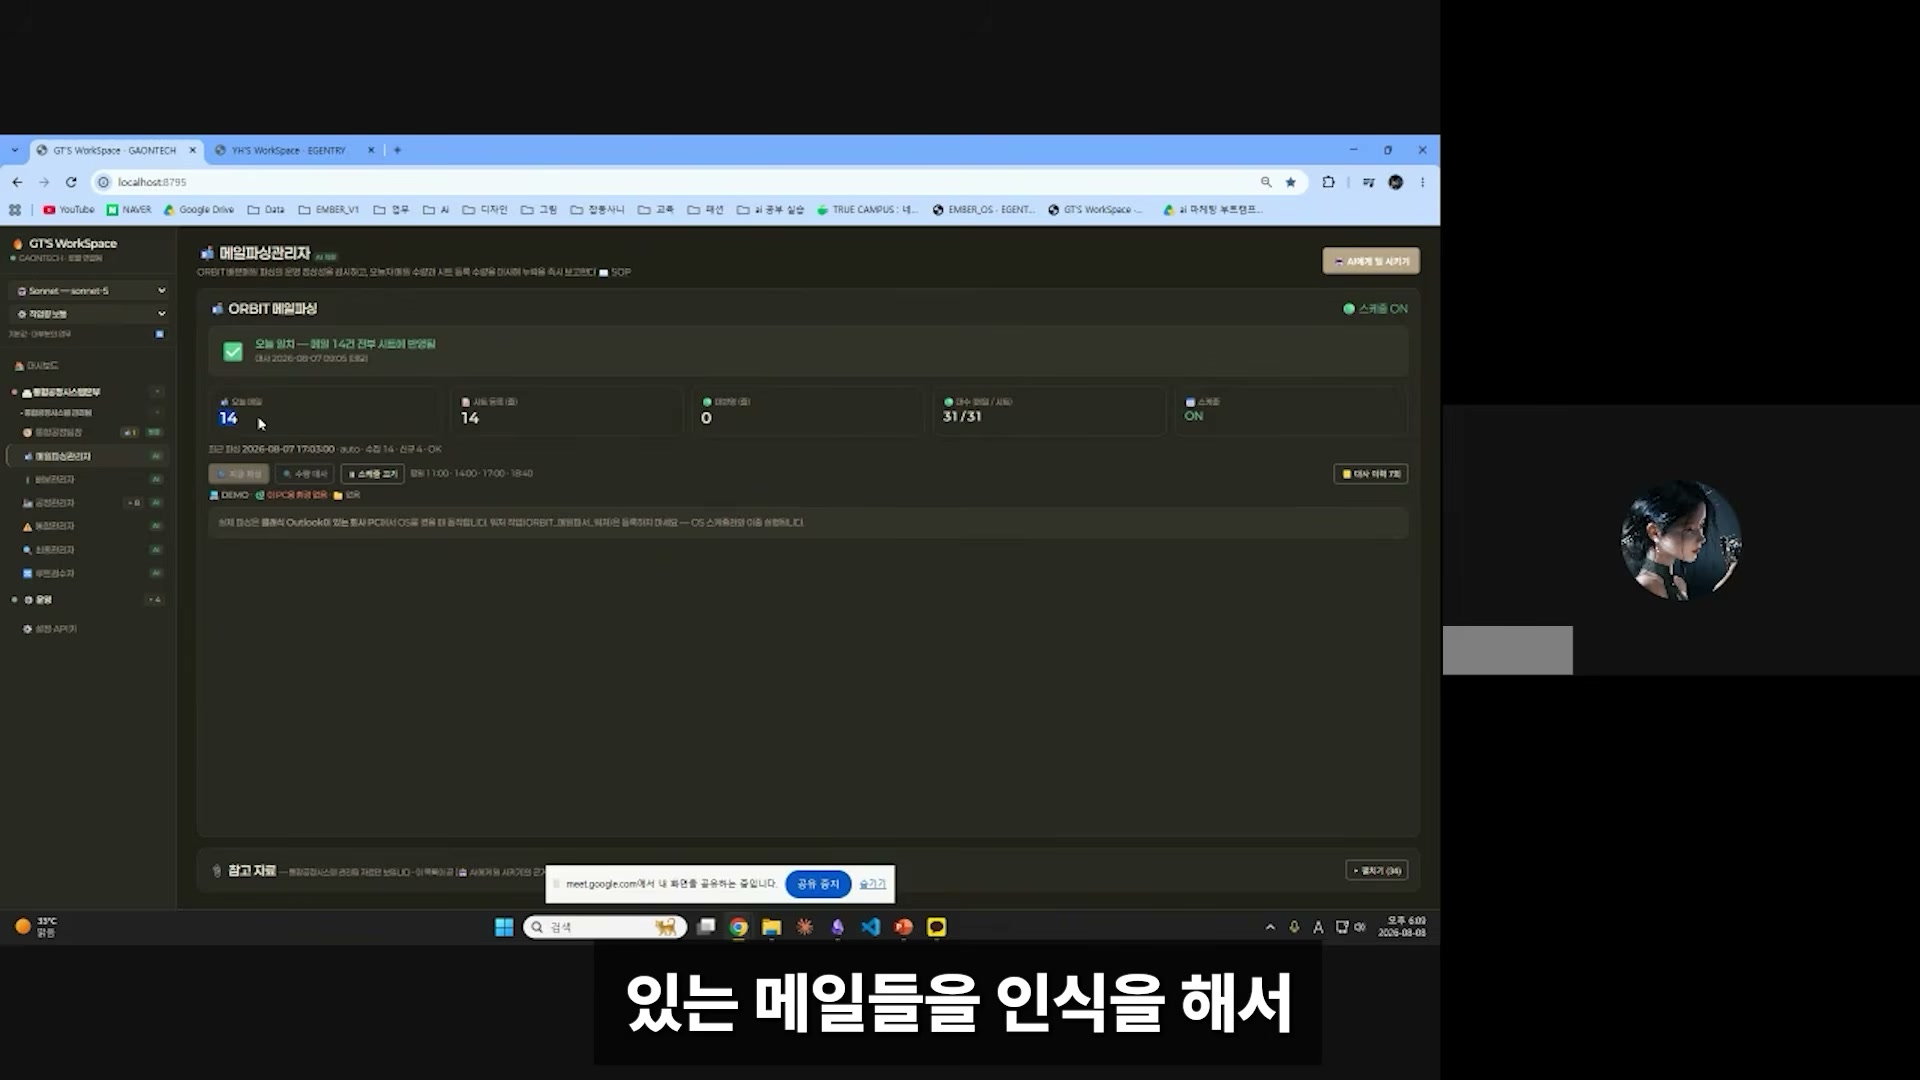Open KakaoTalk from the taskbar
Screen dimensions: 1920x1080
coord(936,928)
